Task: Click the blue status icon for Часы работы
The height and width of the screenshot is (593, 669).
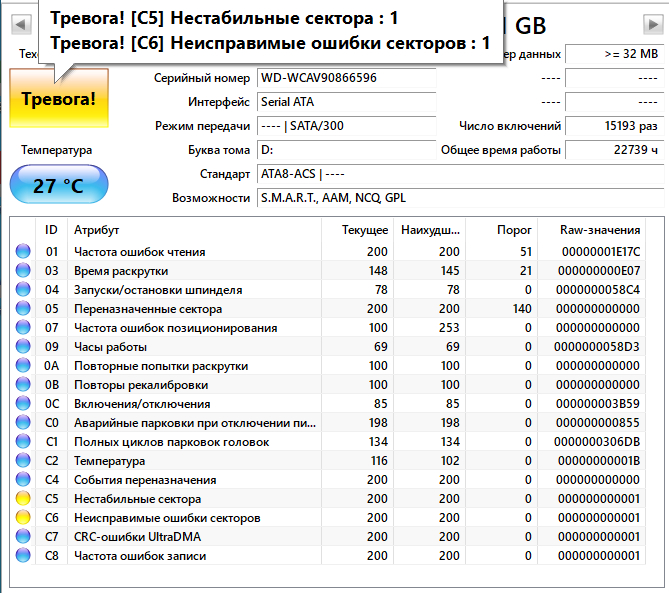Action: [x=23, y=347]
